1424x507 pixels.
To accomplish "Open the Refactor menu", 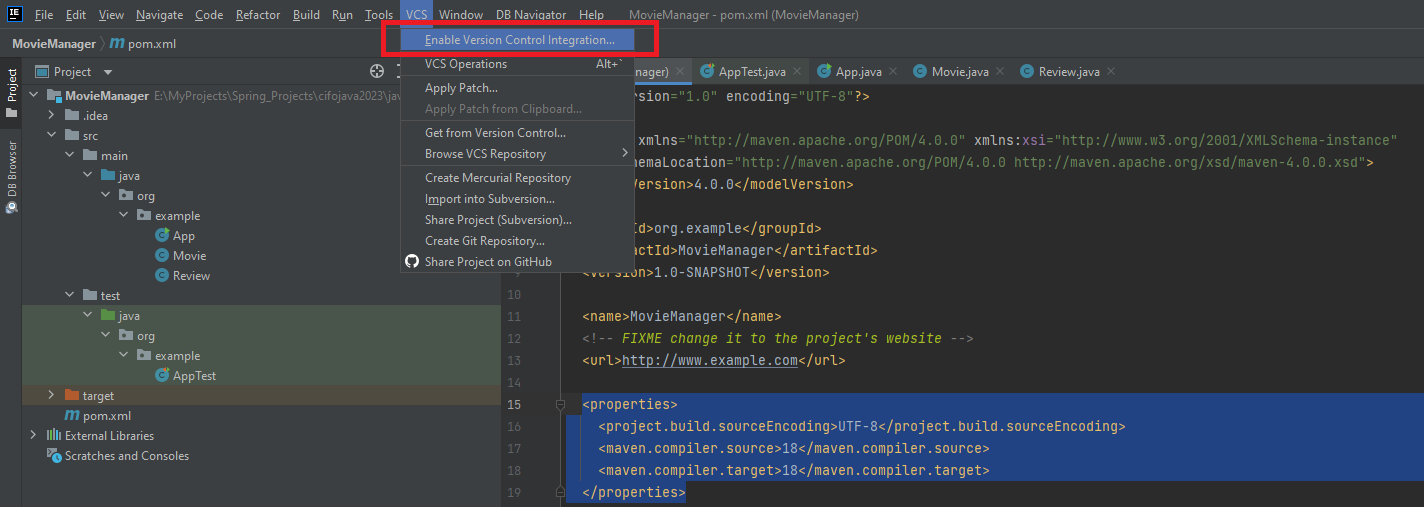I will (x=258, y=15).
